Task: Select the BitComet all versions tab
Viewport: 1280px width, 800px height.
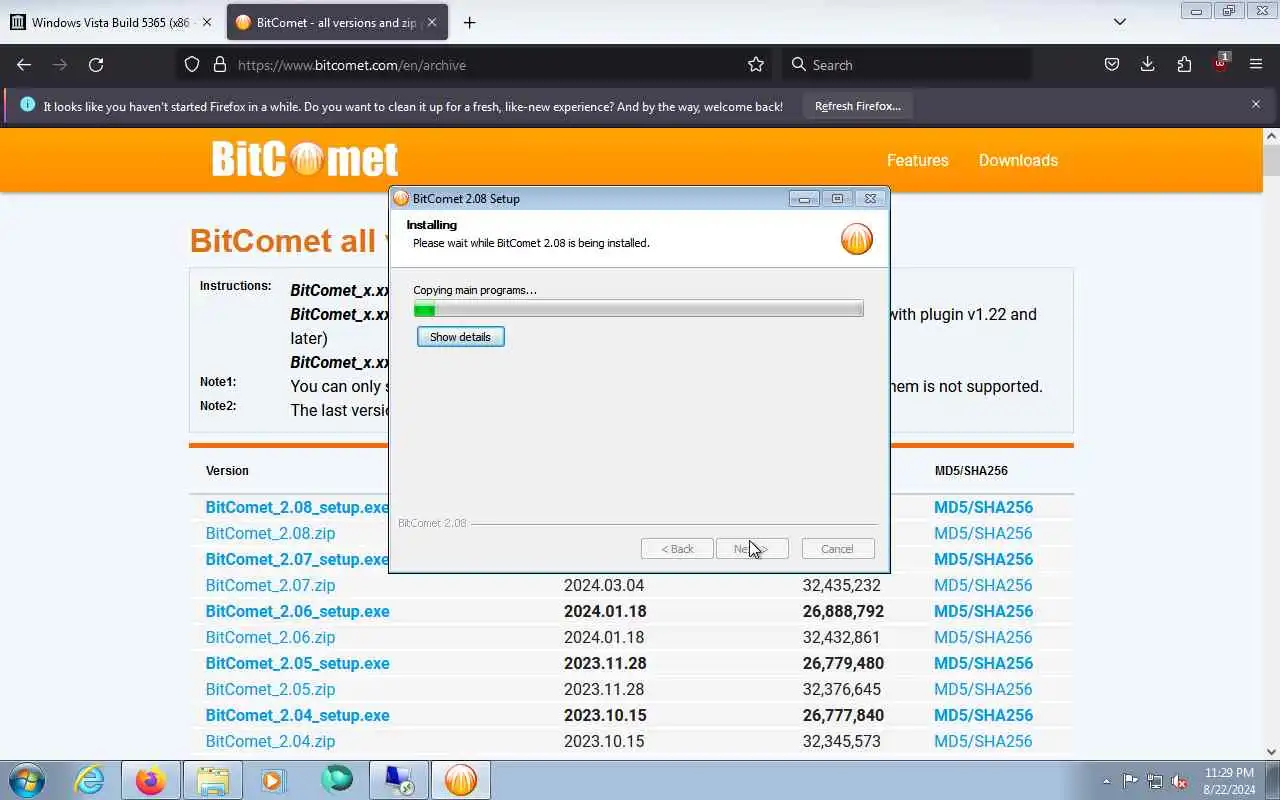Action: (x=337, y=22)
